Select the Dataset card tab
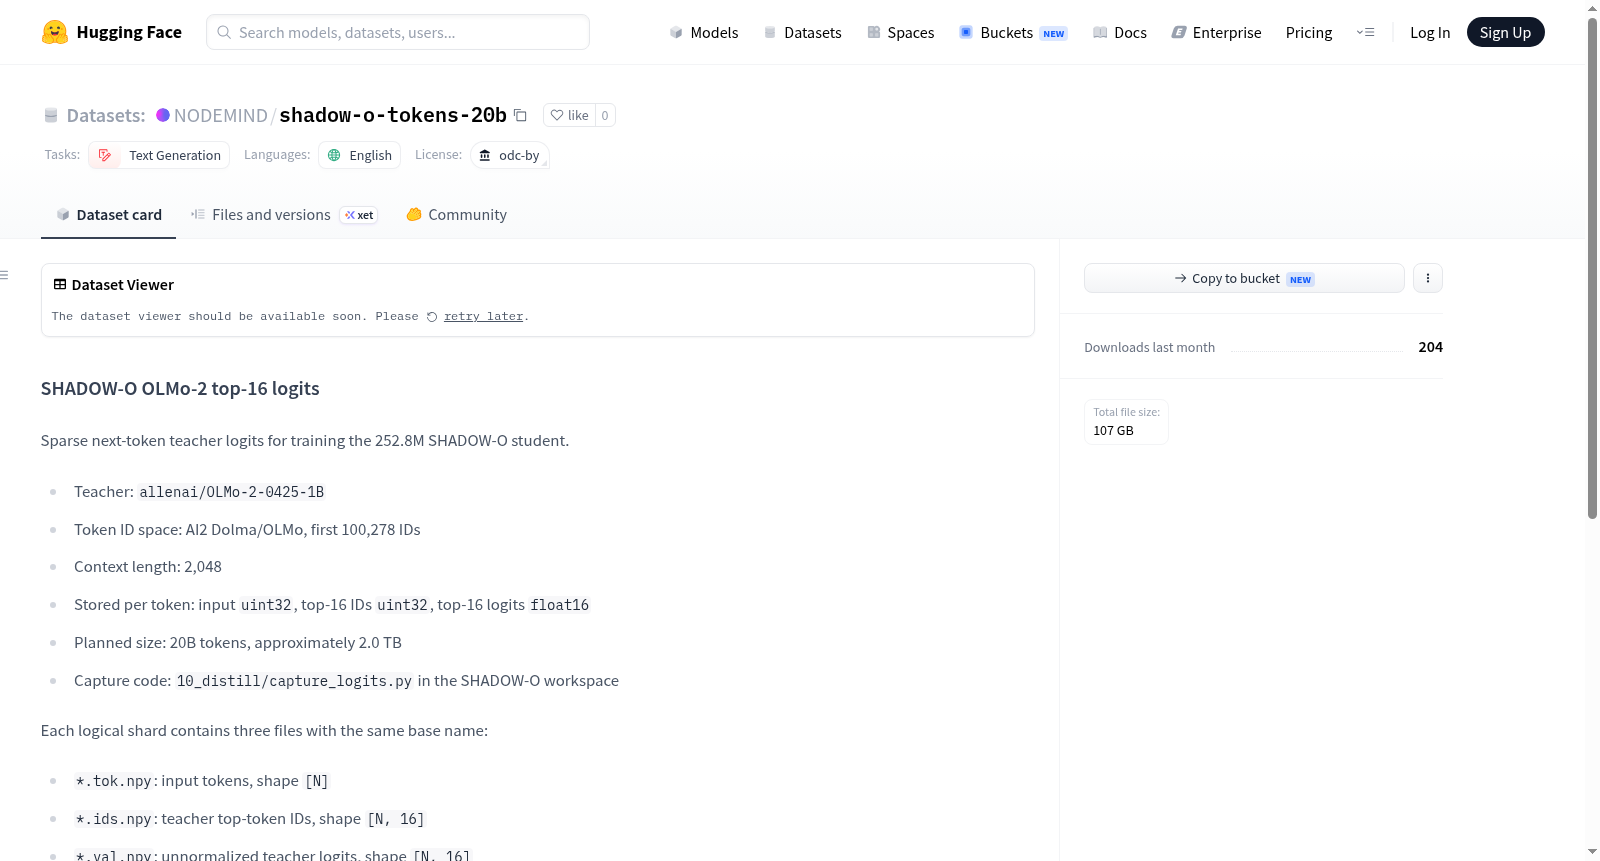The image size is (1600, 861). coord(109,215)
